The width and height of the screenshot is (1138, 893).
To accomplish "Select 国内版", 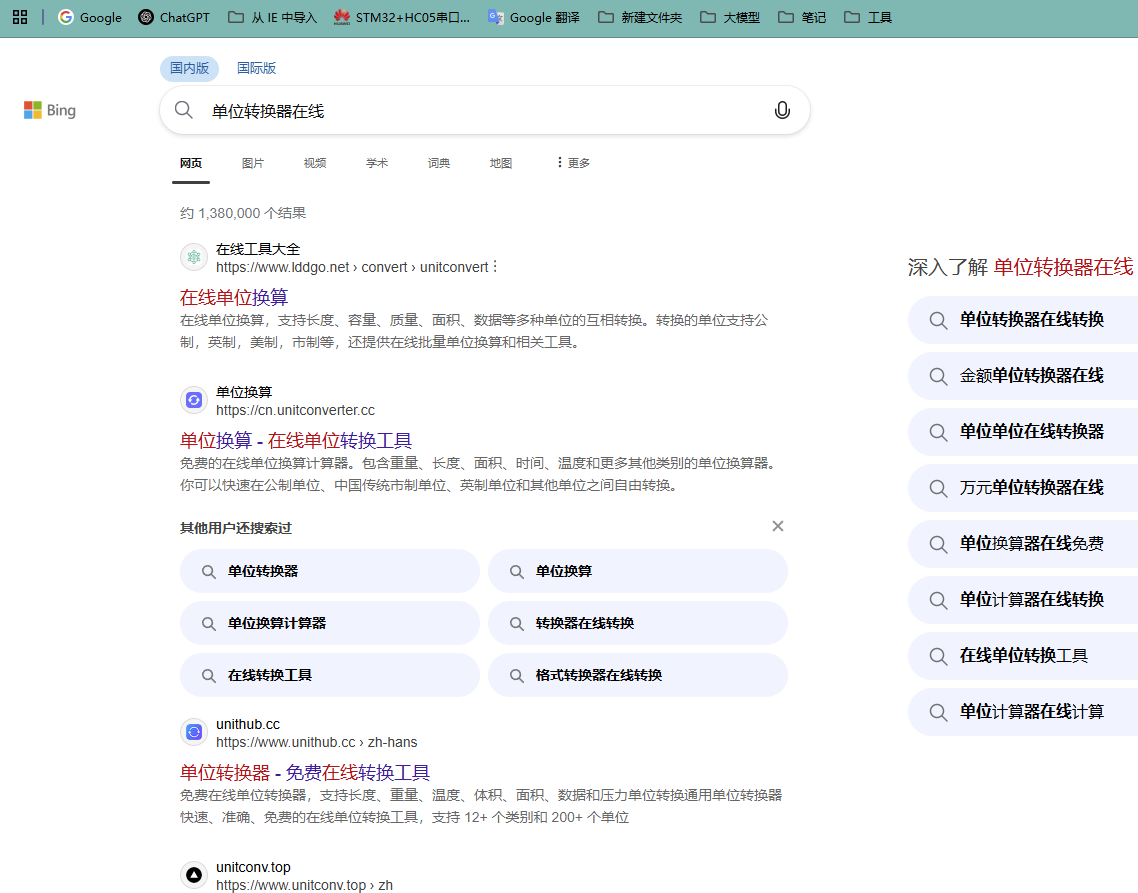I will tap(191, 67).
